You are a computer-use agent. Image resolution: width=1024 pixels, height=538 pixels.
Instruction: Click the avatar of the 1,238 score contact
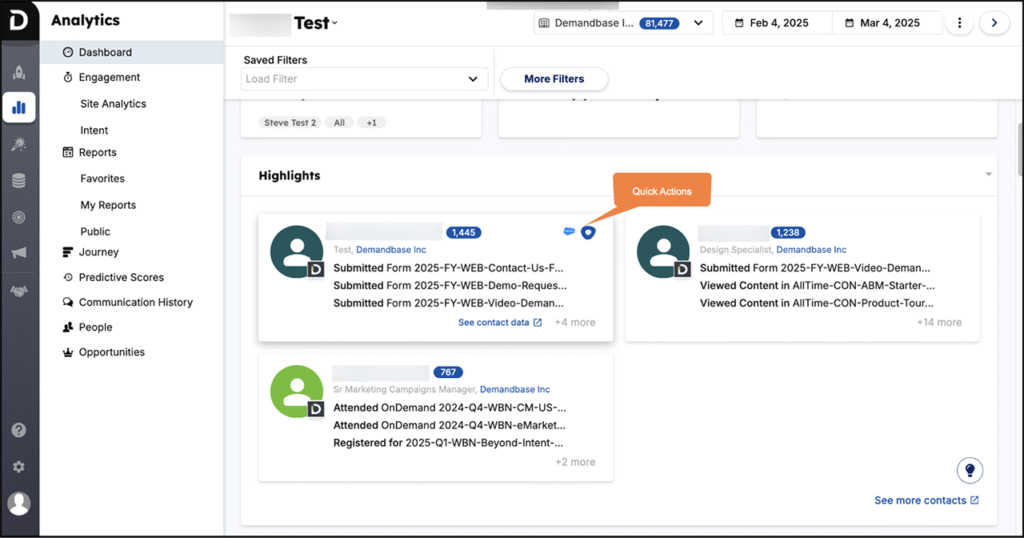click(664, 252)
